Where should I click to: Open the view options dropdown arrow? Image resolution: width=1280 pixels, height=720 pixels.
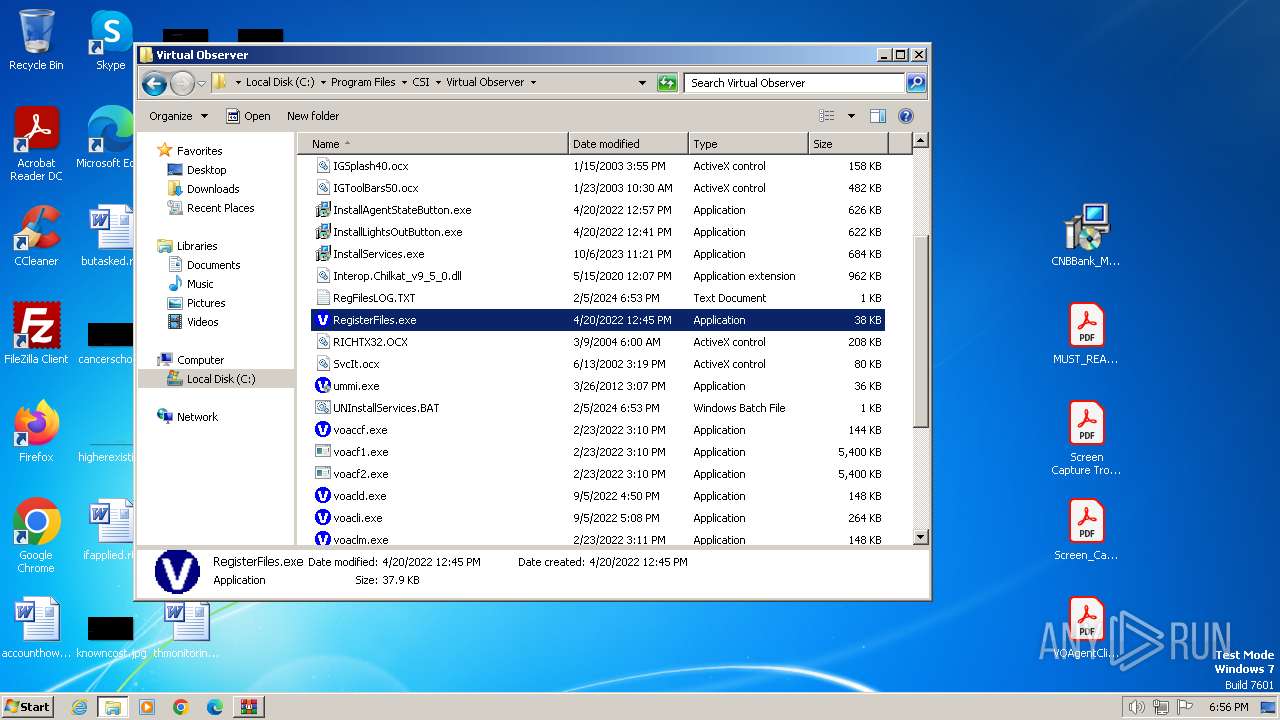coord(851,116)
